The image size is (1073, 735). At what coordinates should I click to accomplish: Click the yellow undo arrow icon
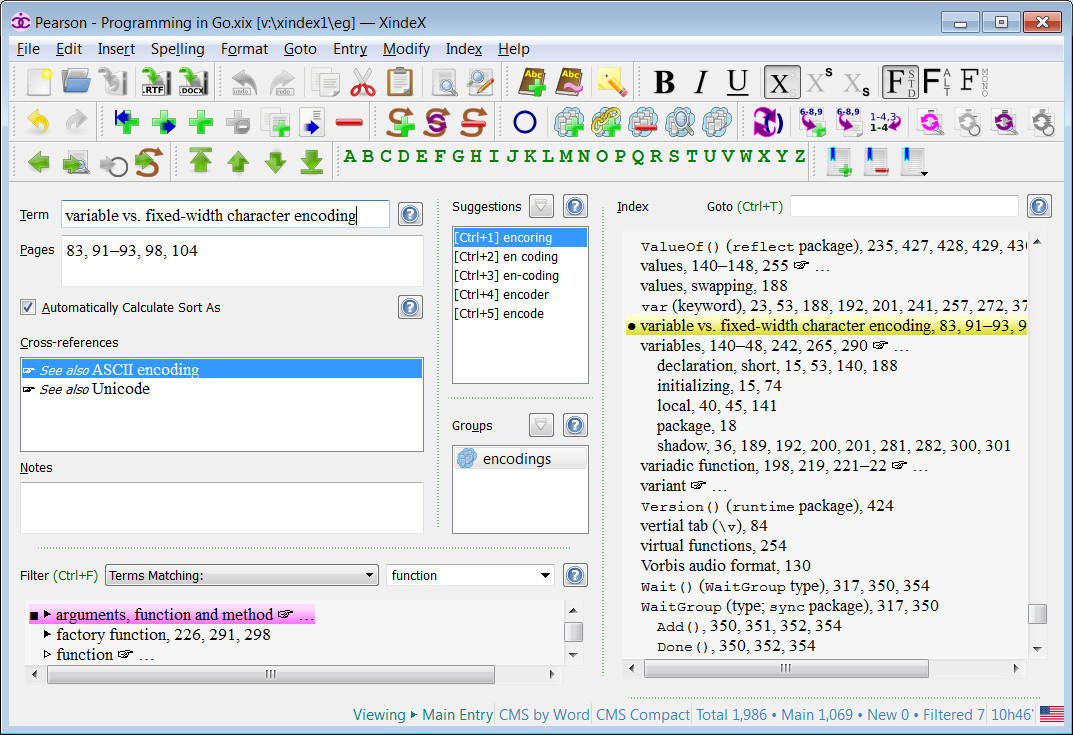click(x=38, y=122)
